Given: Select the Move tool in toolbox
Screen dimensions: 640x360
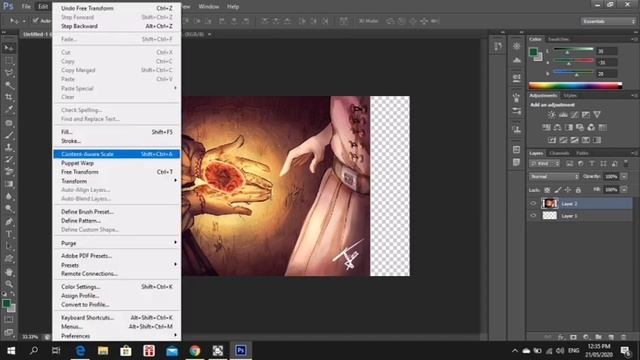Looking at the screenshot, I should coord(9,48).
